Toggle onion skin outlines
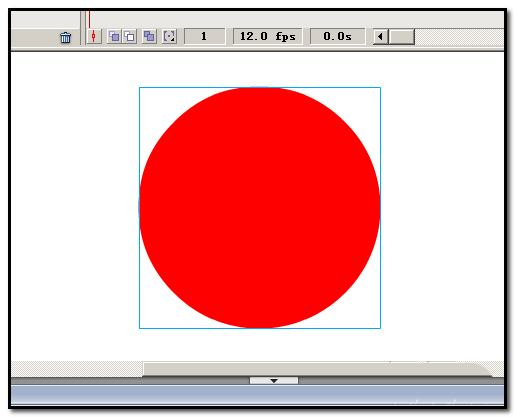 (x=129, y=36)
